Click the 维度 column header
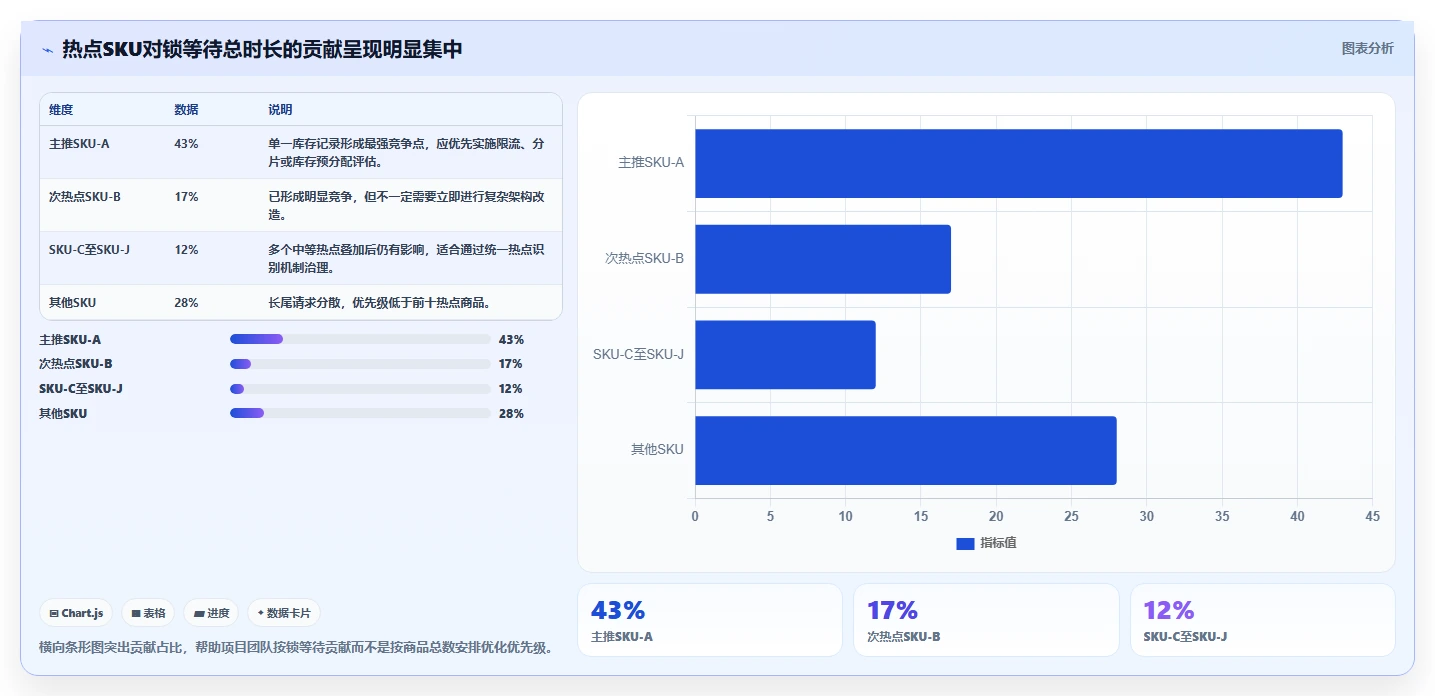The width and height of the screenshot is (1435, 696). point(61,109)
